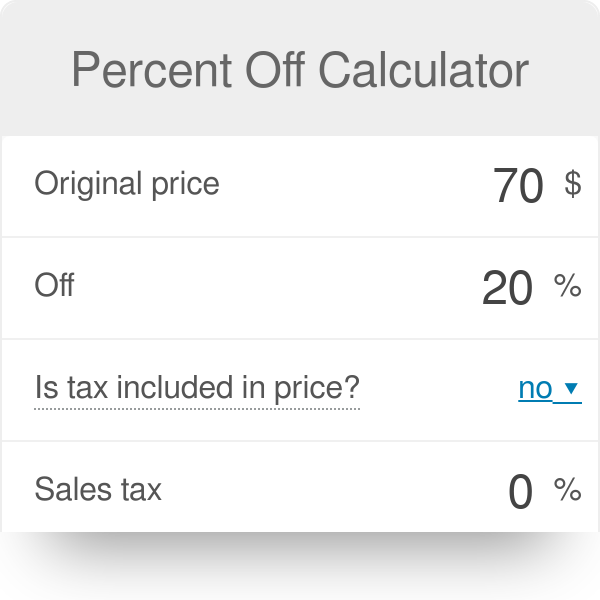Click the "Original price" label

click(127, 184)
